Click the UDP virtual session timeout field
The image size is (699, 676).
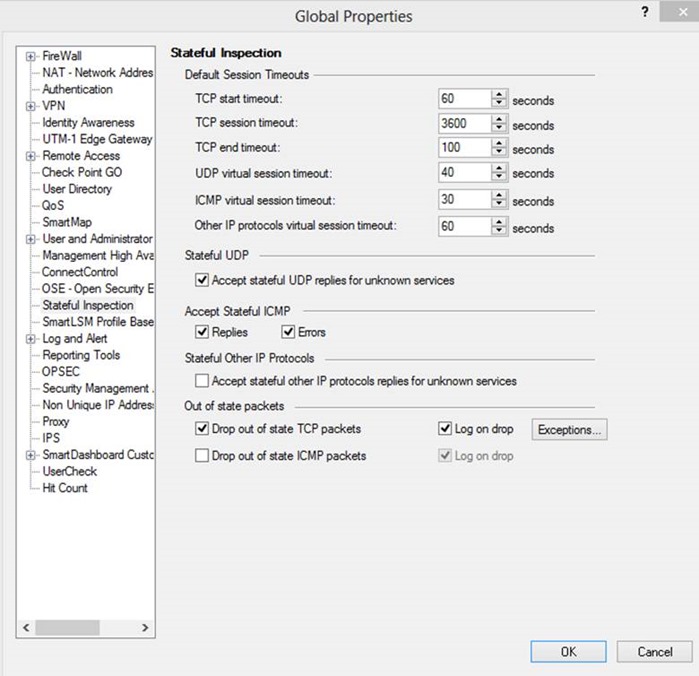(465, 173)
